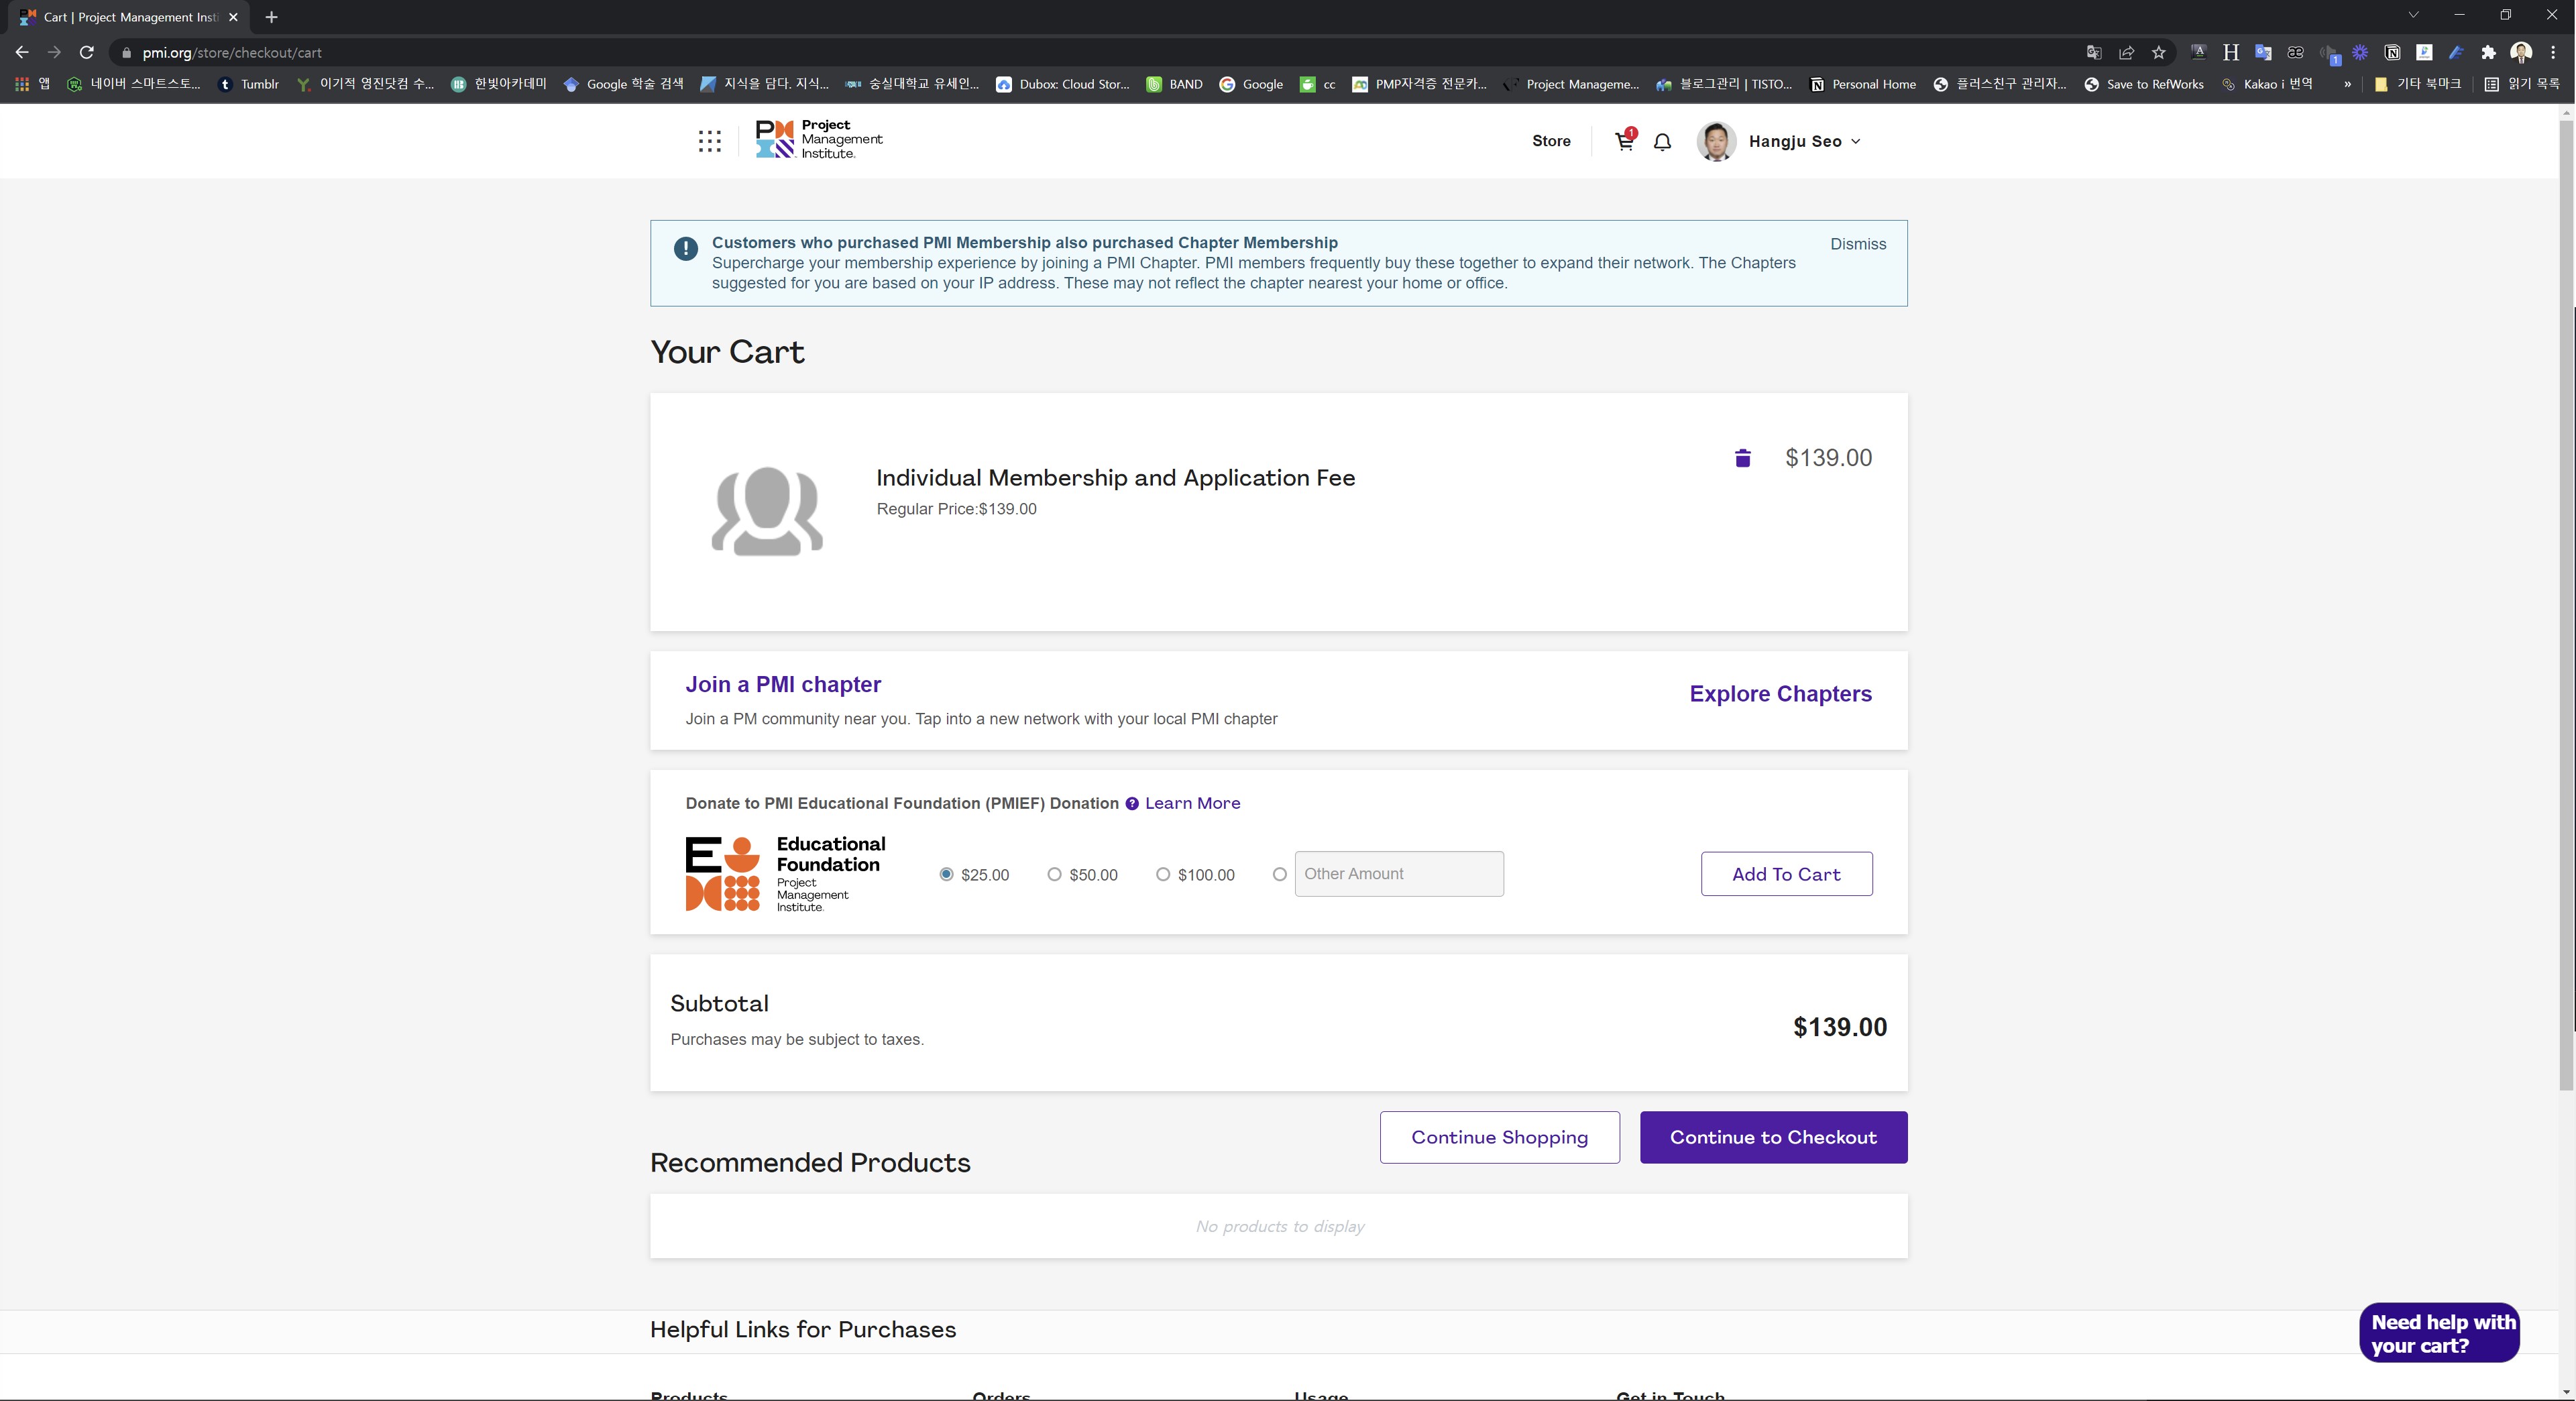Viewport: 2576px width, 1401px height.
Task: Expand the hidden bookmarks overflow chevron
Action: click(x=2347, y=84)
